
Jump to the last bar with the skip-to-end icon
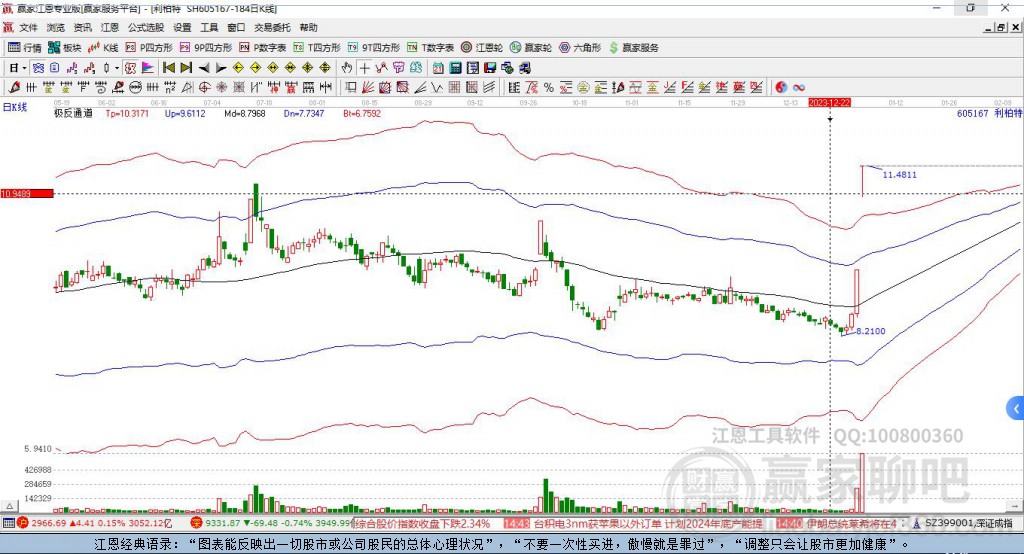(186, 68)
